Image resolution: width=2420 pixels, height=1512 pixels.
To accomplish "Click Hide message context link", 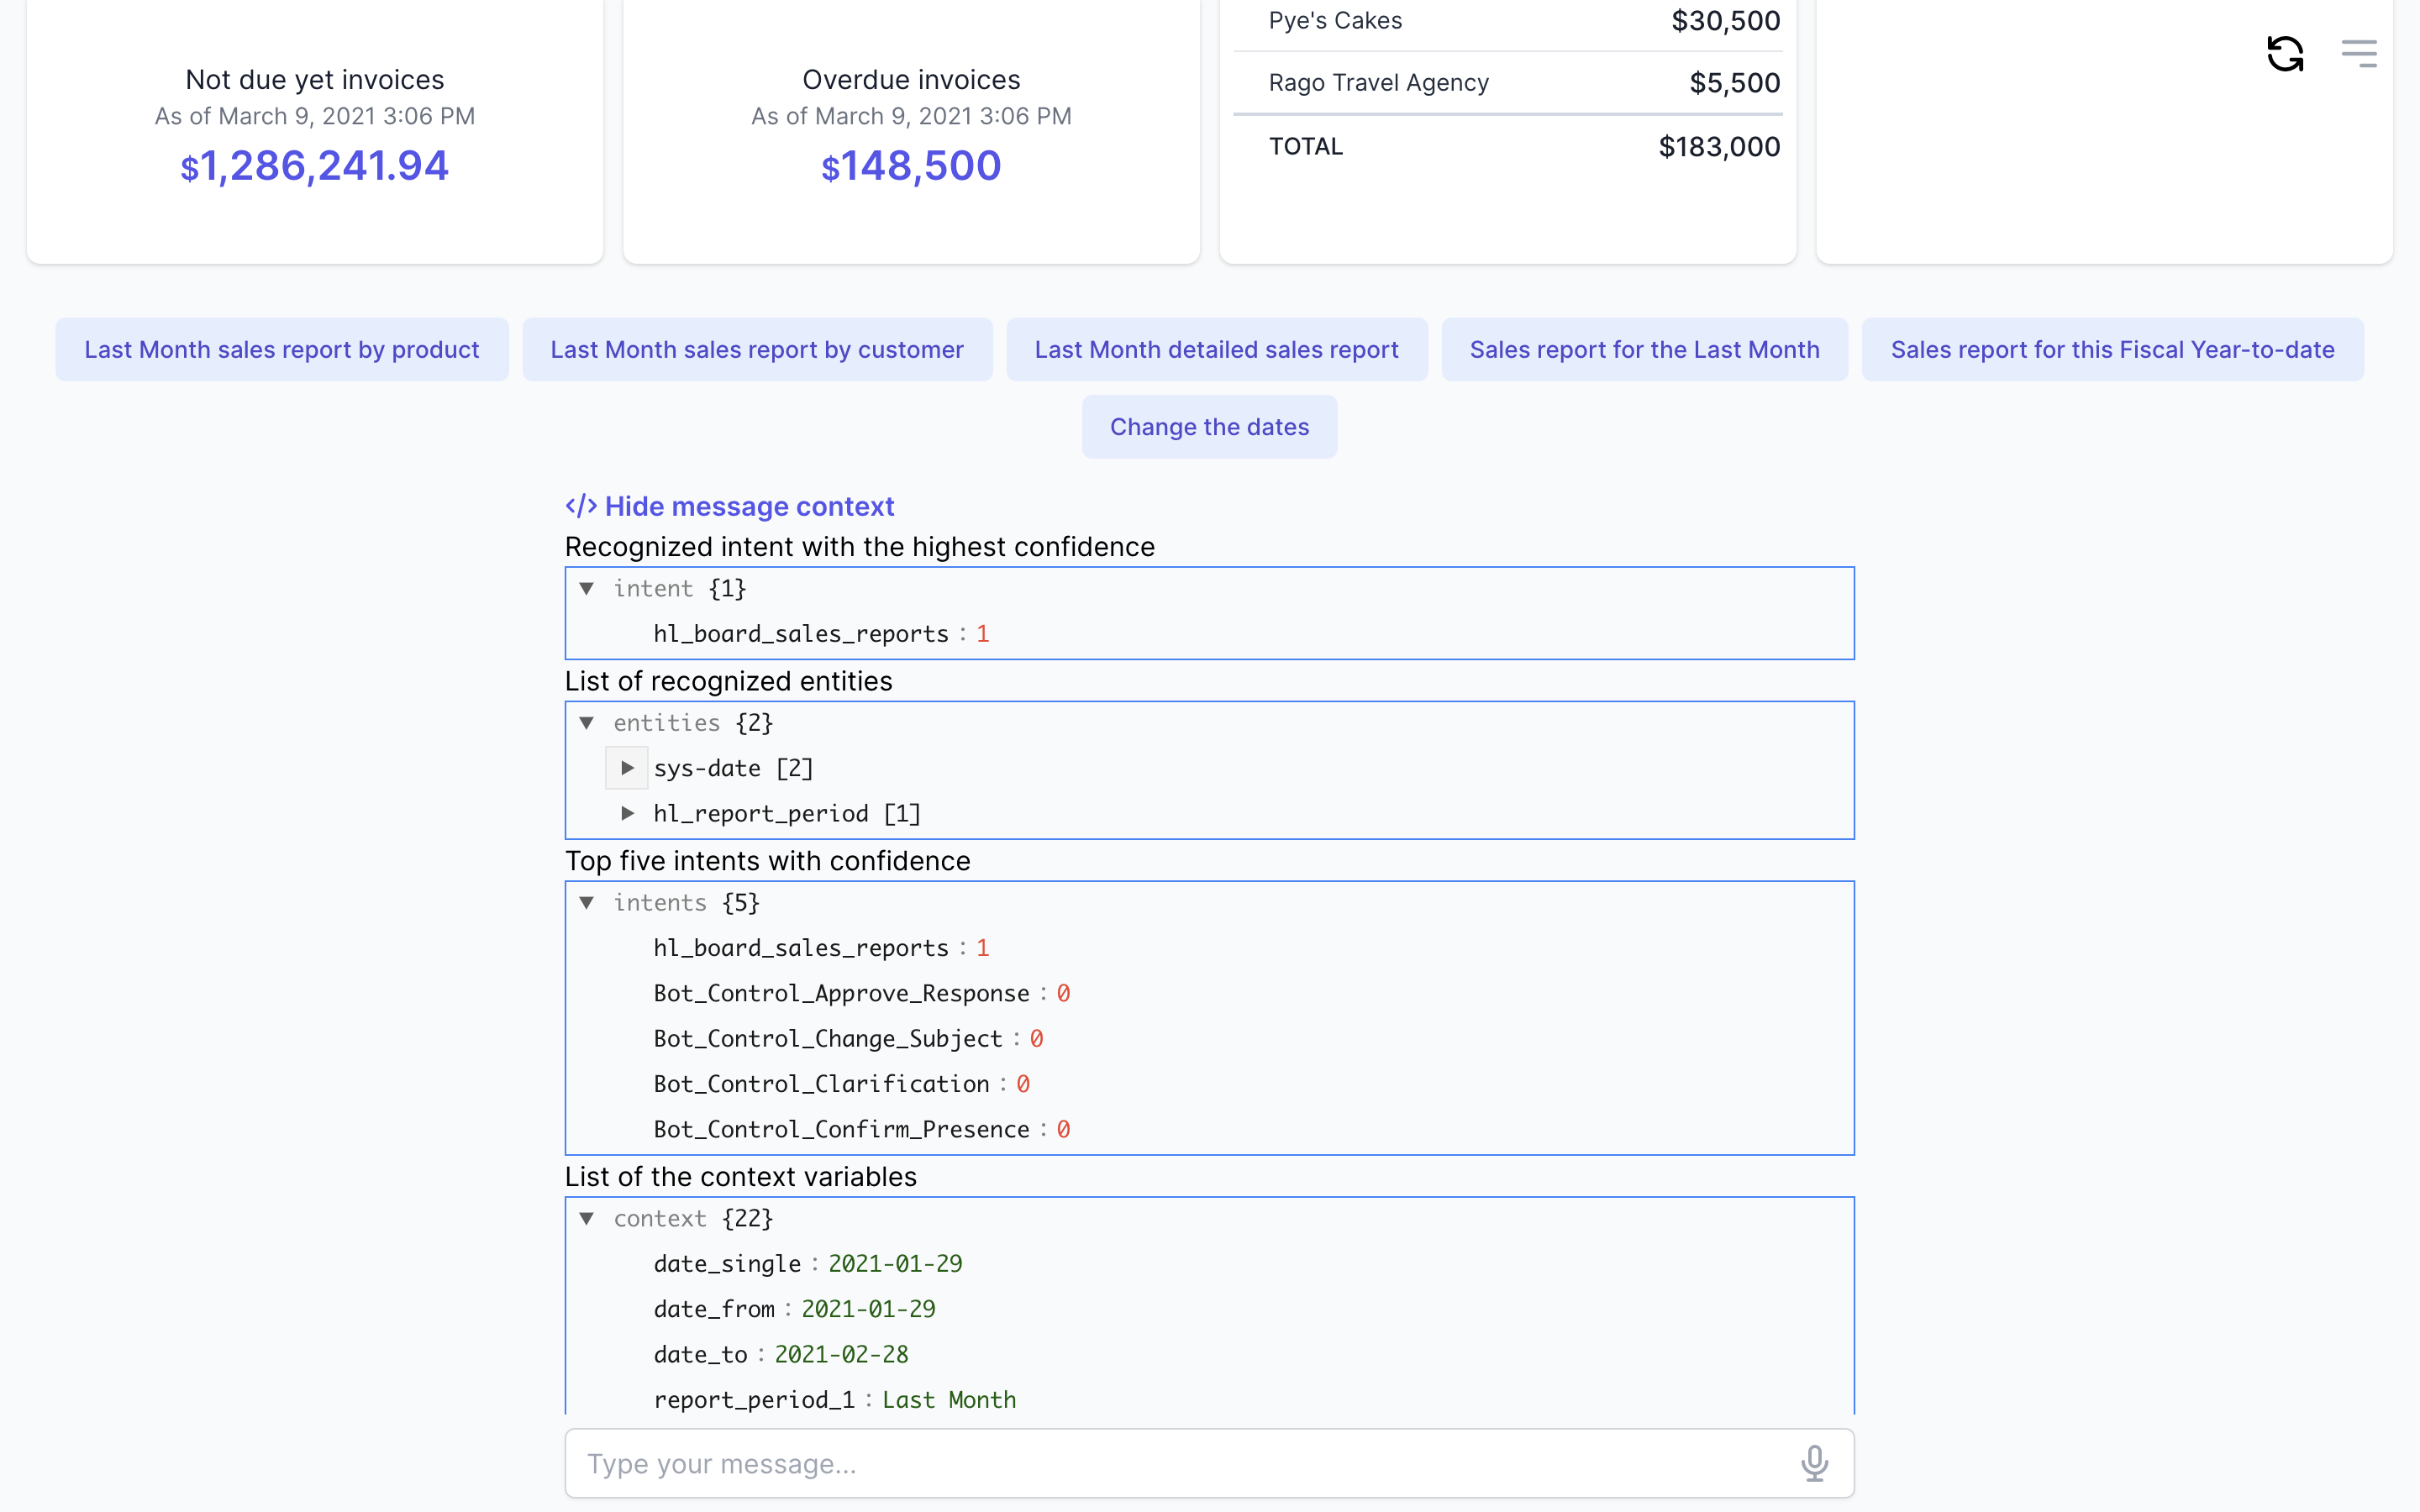I will [749, 506].
